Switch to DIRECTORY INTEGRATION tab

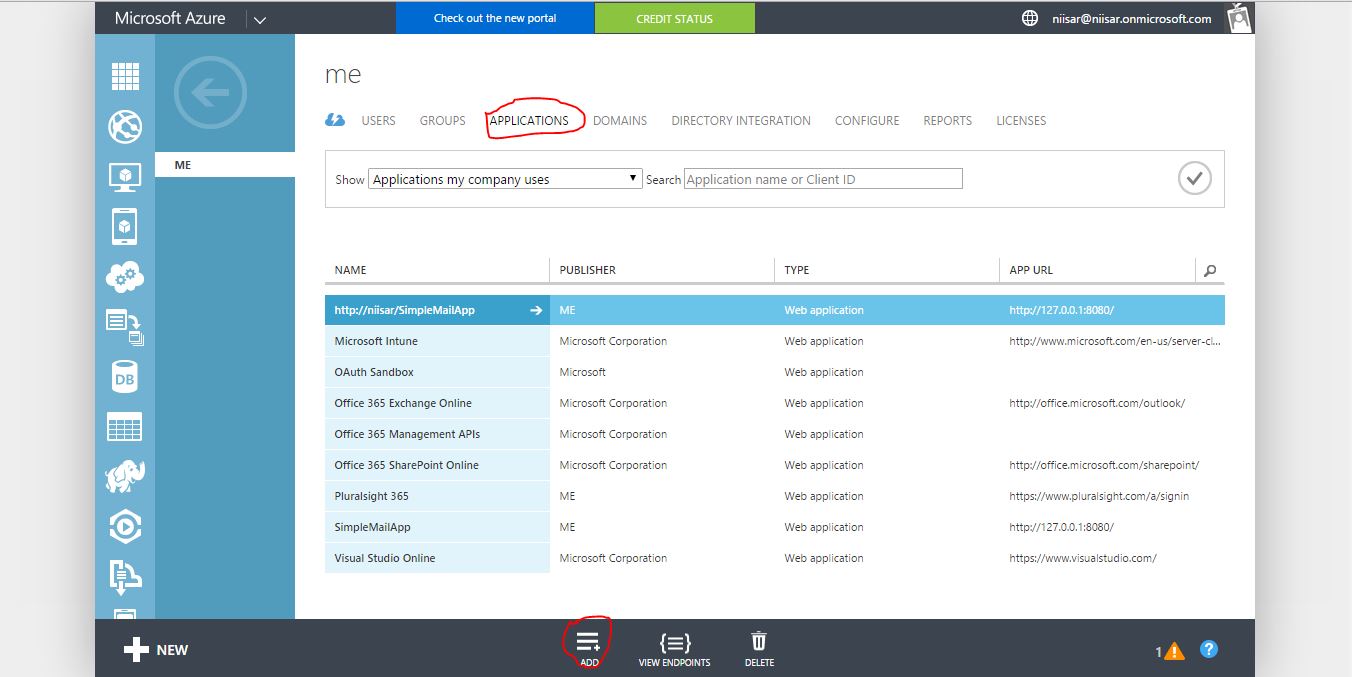tap(741, 120)
